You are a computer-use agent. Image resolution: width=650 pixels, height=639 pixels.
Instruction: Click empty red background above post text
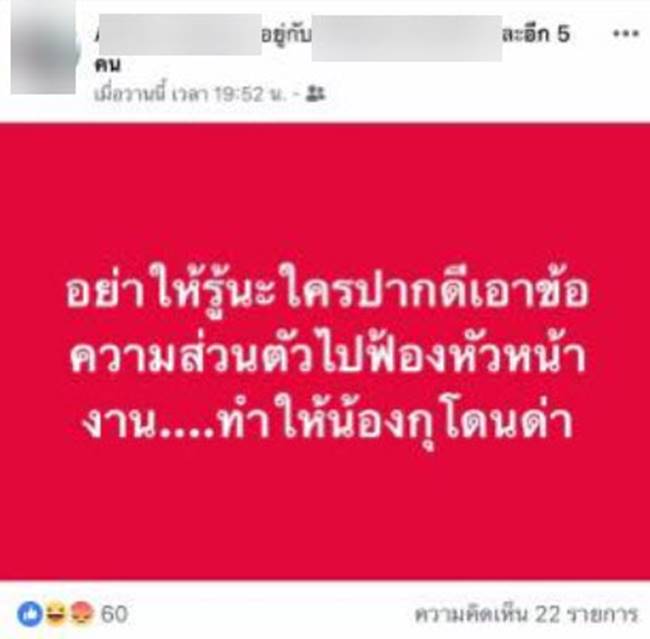(325, 191)
